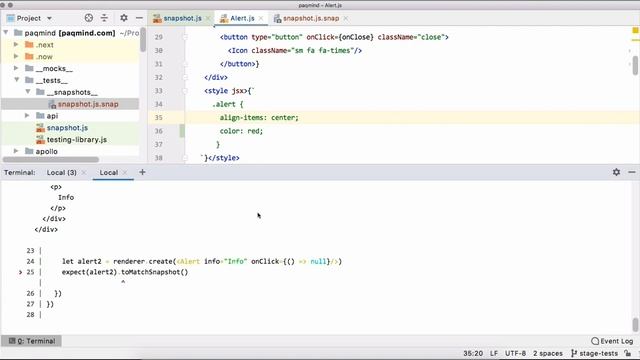Click the .now folder icon
Viewport: 640px width, 360px height.
tap(29, 56)
